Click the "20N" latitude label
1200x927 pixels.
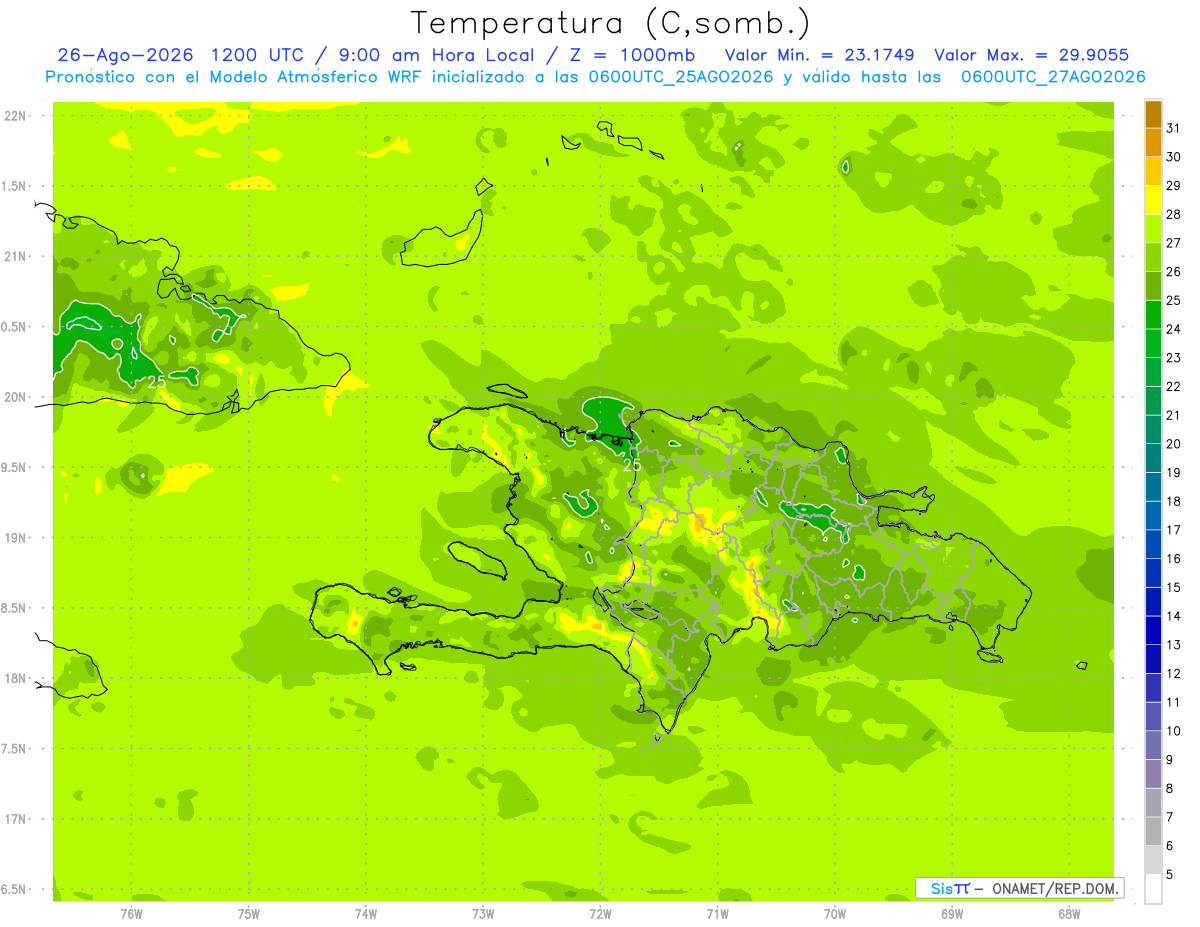pyautogui.click(x=16, y=397)
